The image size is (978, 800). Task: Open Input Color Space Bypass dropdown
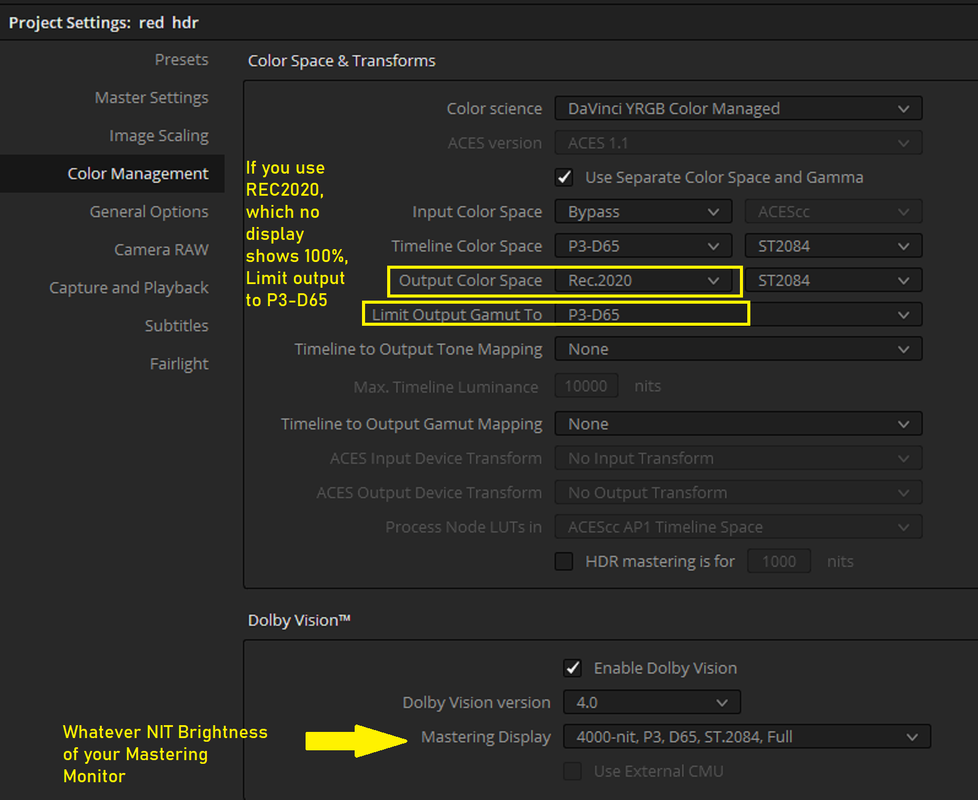click(643, 212)
